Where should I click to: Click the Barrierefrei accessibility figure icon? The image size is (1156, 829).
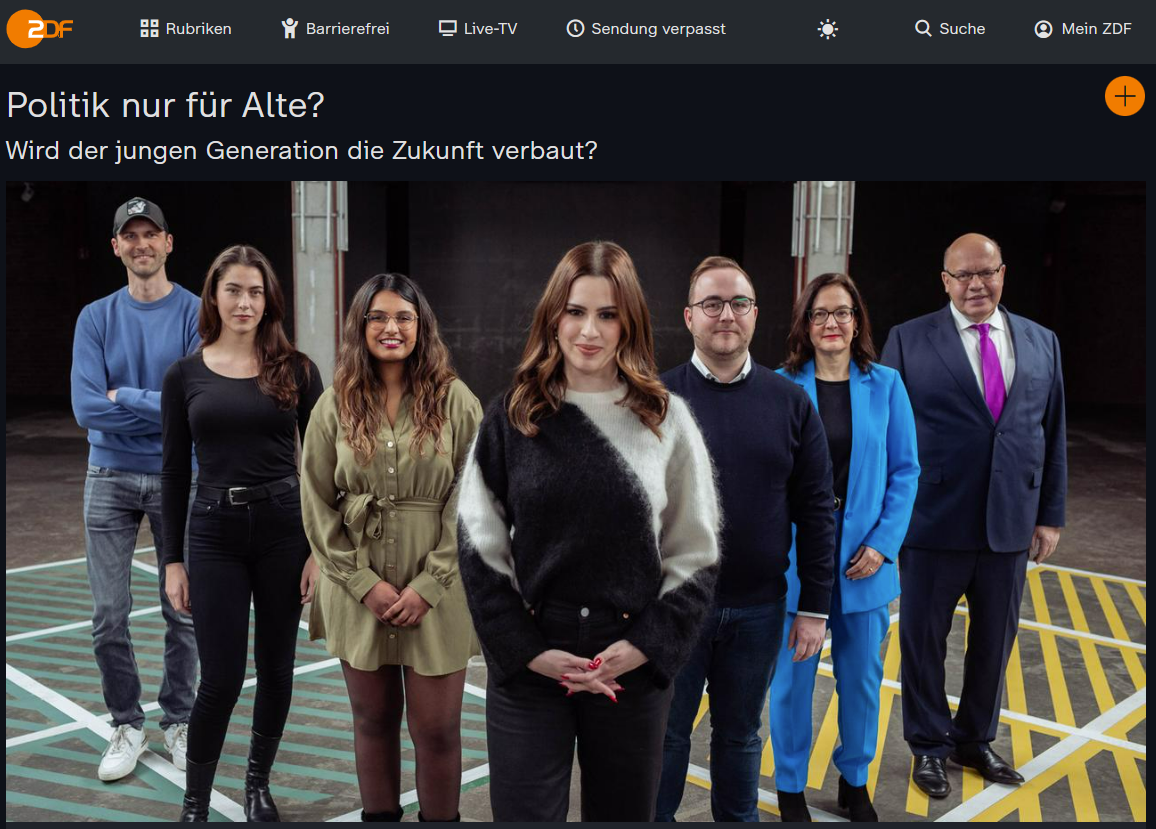tap(290, 29)
